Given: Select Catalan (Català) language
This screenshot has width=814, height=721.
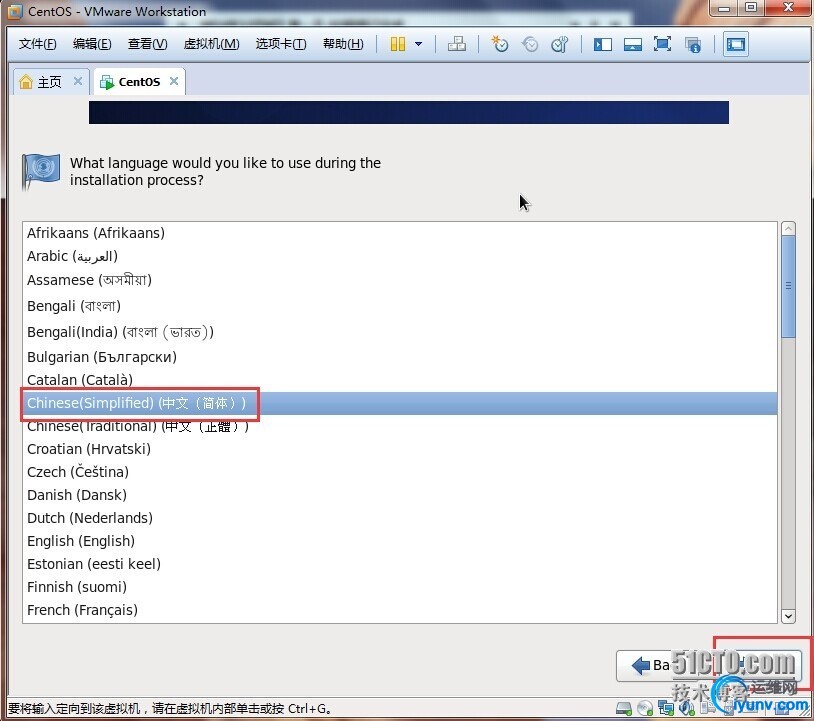Looking at the screenshot, I should click(x=400, y=380).
